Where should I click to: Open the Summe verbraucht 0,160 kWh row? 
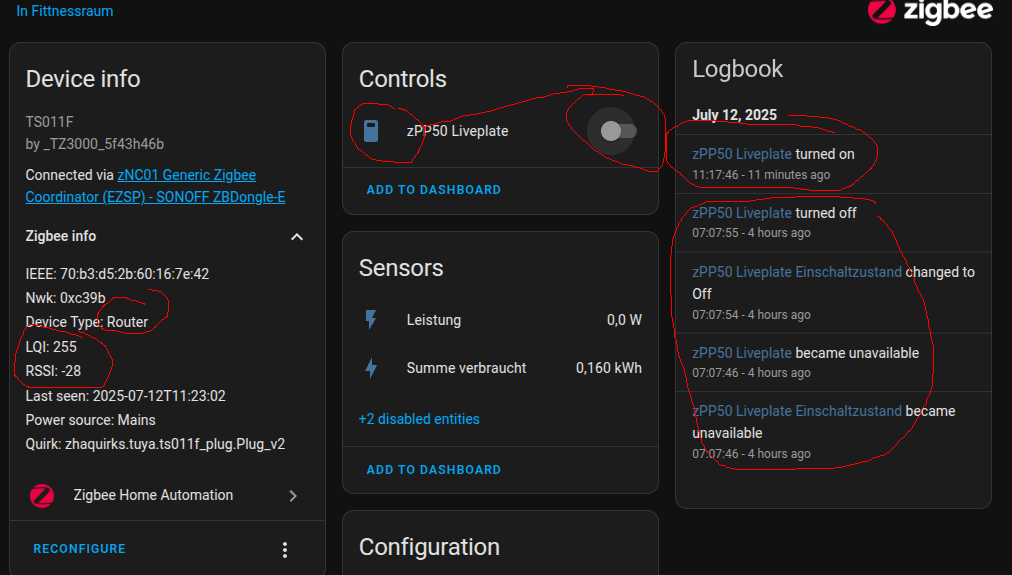(x=500, y=368)
